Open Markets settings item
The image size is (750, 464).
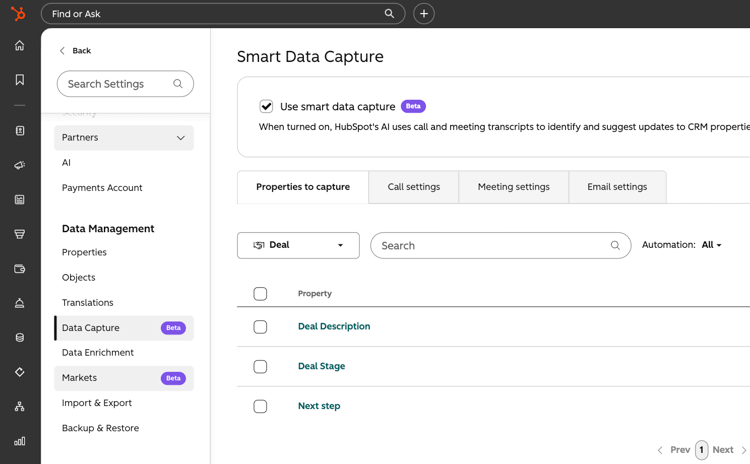point(124,378)
